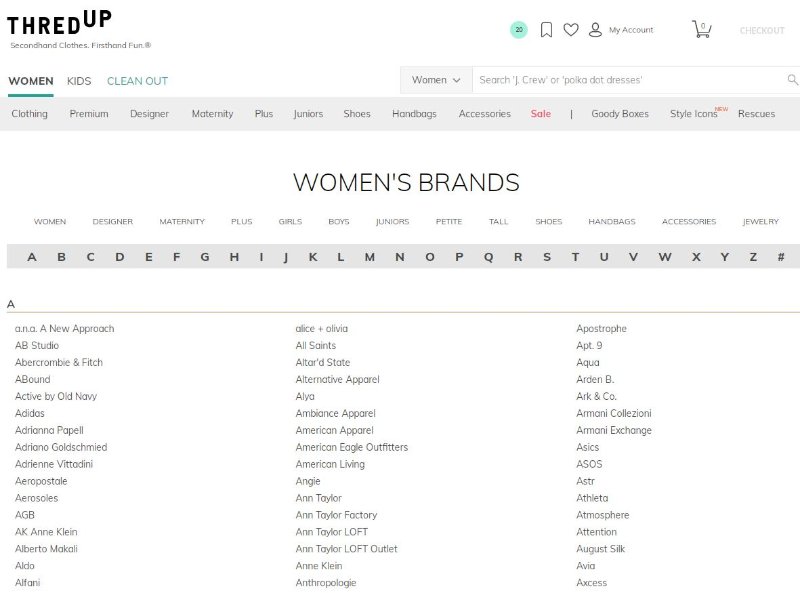Open the Apt. 9 brand link
Viewport: 800px width, 593px height.
(589, 345)
